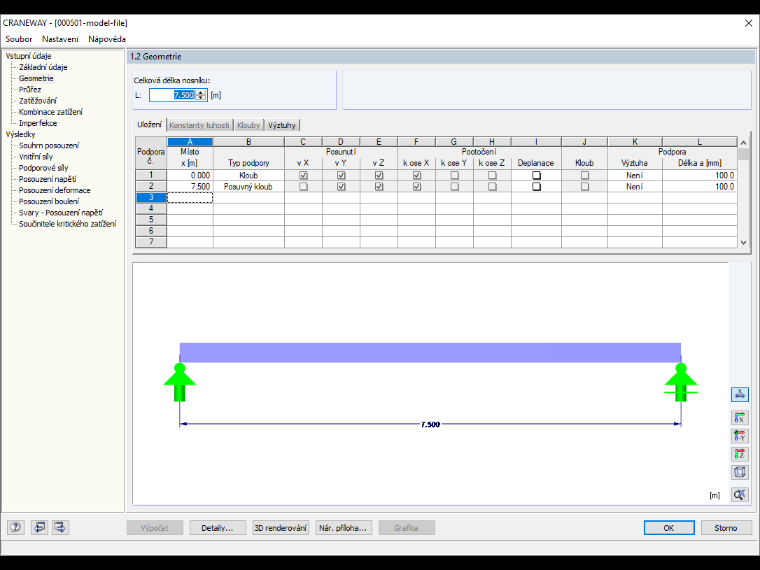Open Posouzení napětí results
The width and height of the screenshot is (760, 570).
[x=48, y=179]
